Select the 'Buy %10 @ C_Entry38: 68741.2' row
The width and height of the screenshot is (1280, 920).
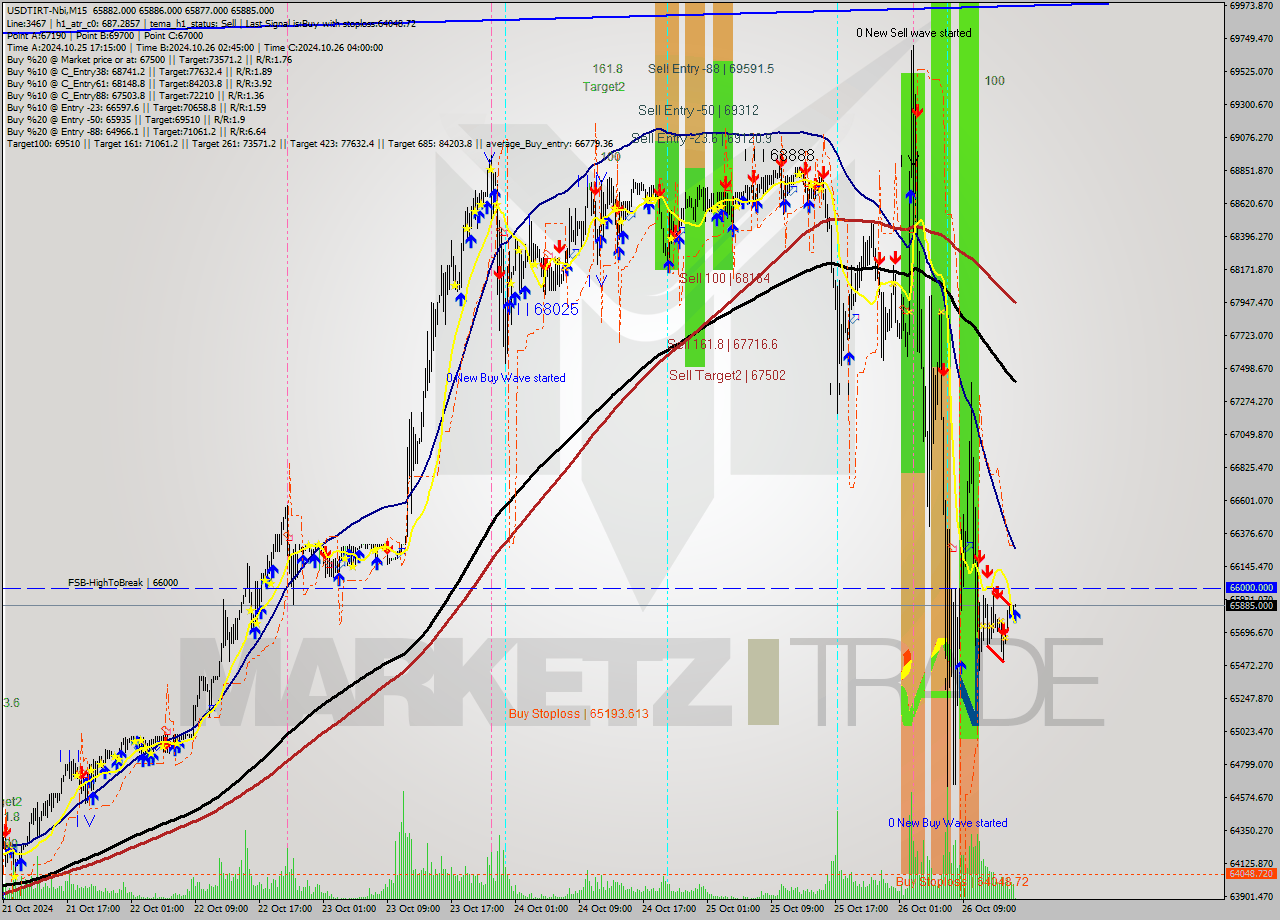tap(139, 72)
